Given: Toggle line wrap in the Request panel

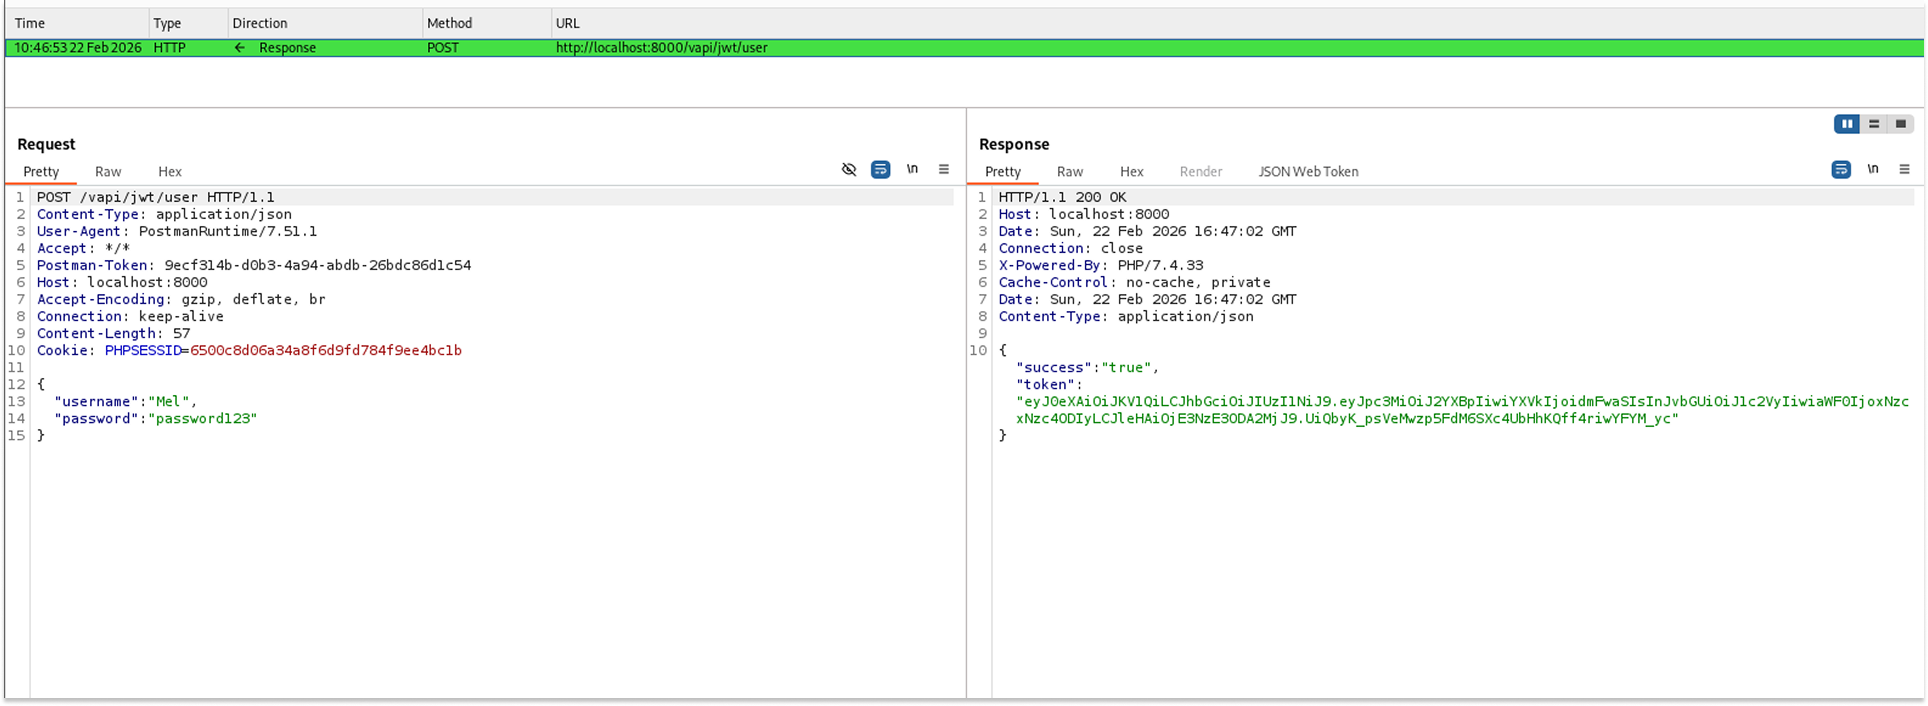Looking at the screenshot, I should pyautogui.click(x=880, y=170).
